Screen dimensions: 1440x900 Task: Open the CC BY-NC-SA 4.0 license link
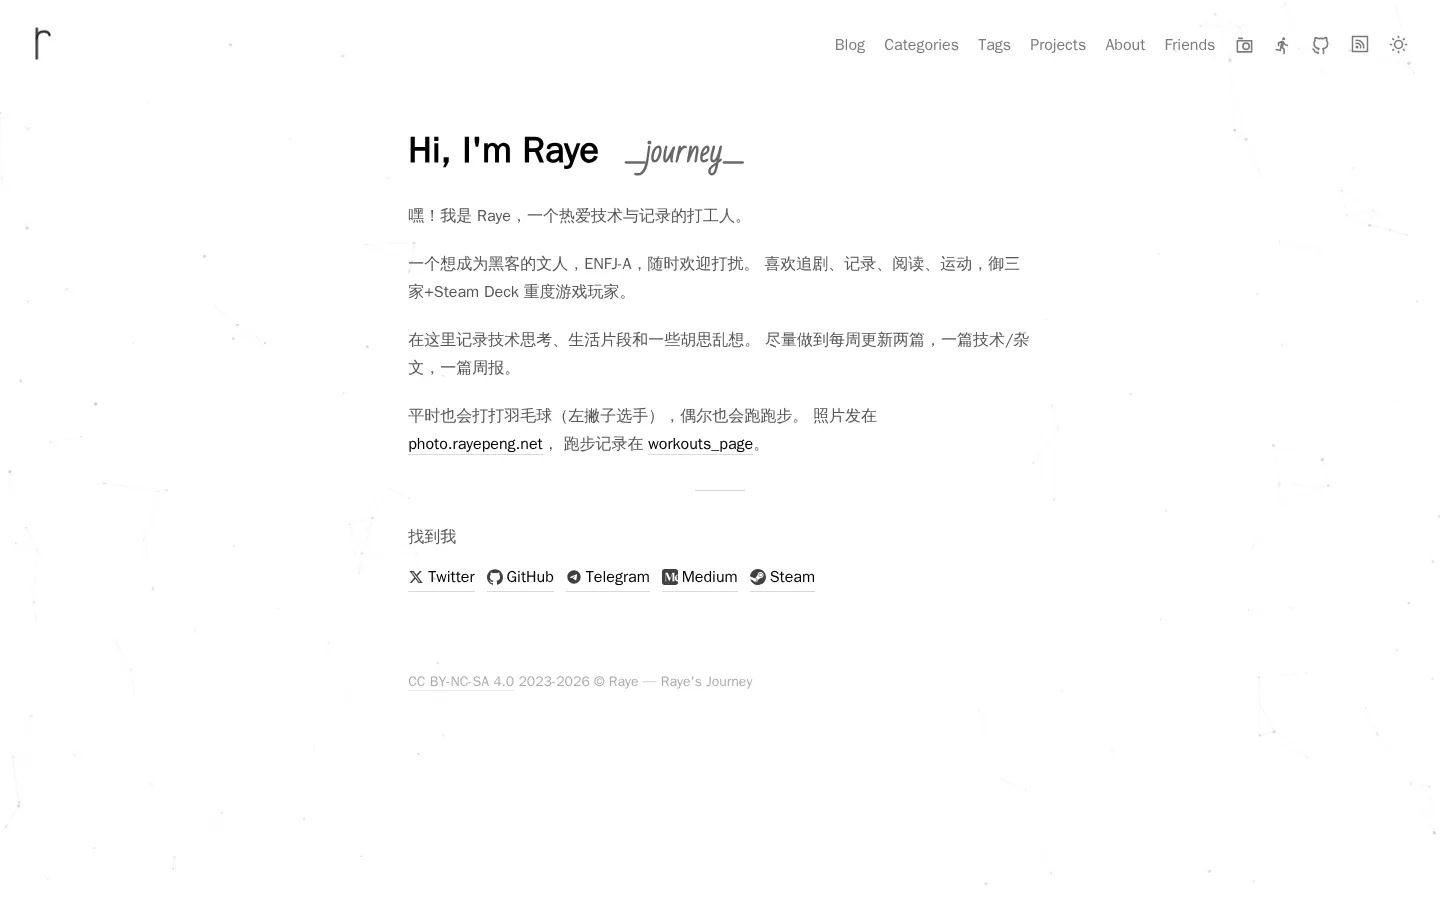click(x=461, y=682)
